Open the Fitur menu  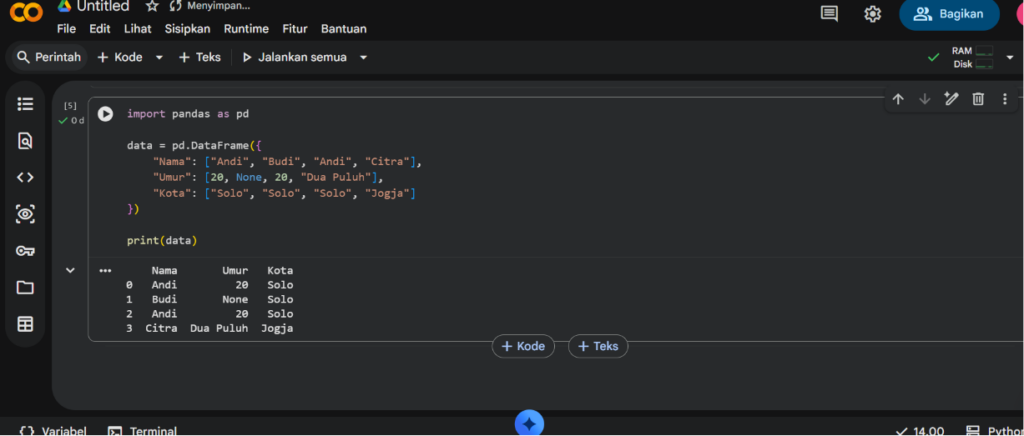[x=295, y=29]
